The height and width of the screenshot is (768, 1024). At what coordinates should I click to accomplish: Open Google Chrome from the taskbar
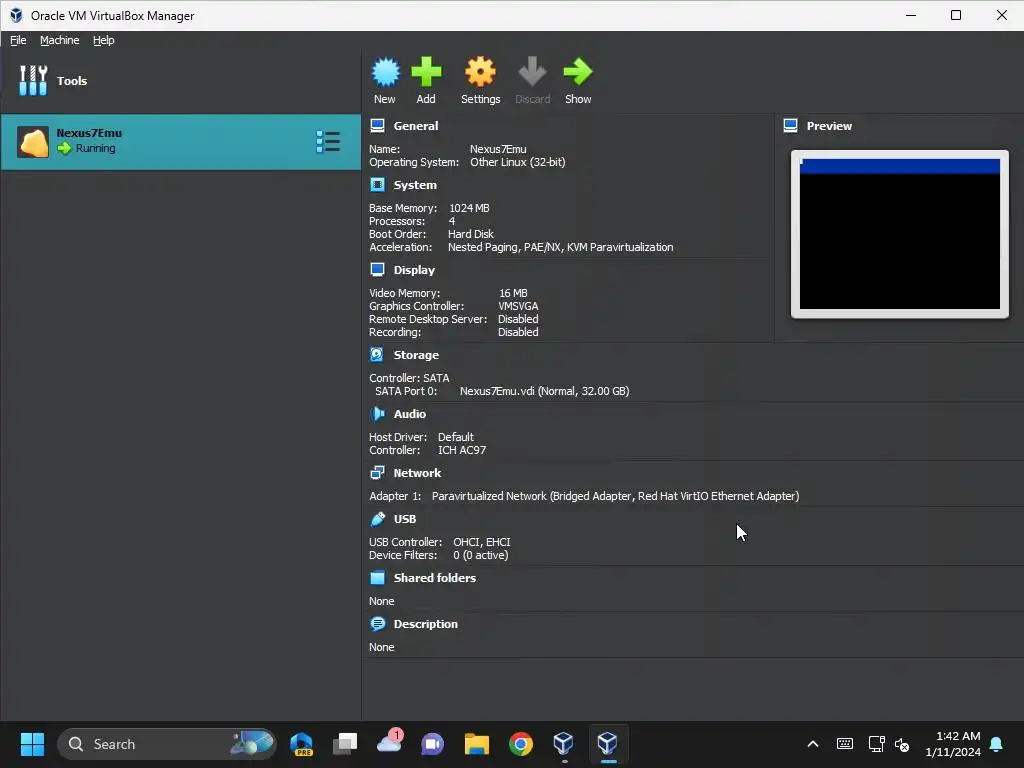click(x=520, y=744)
